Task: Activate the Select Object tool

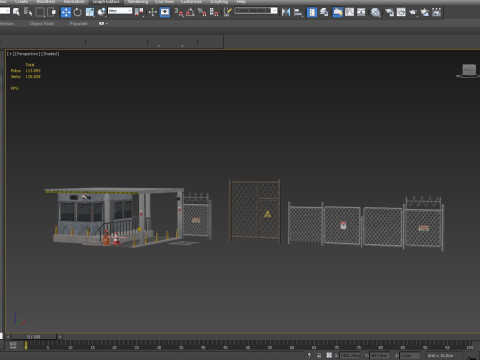Action: (16, 12)
